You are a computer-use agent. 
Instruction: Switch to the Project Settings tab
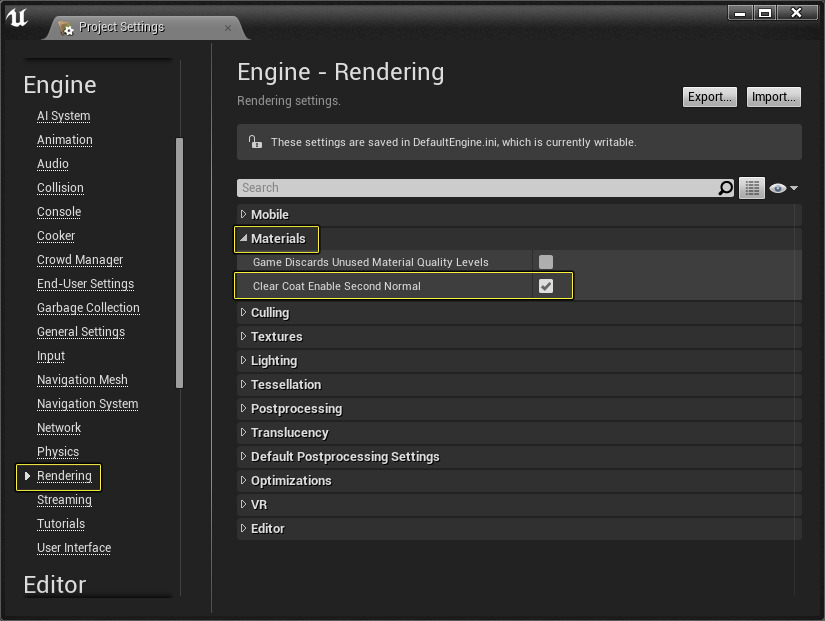click(x=121, y=28)
